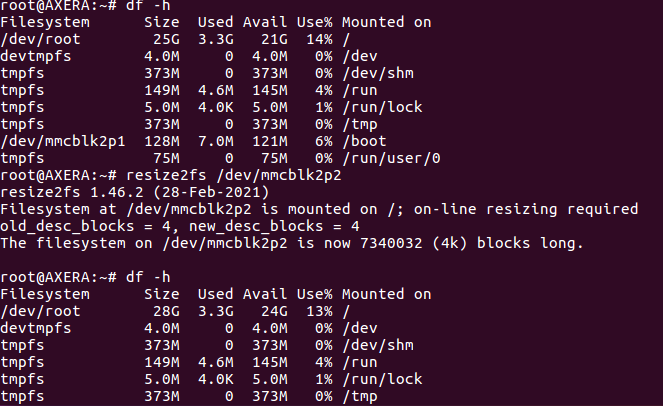Click the 121M available value for /boot
Viewport: 663px width, 406px height.
click(x=270, y=141)
